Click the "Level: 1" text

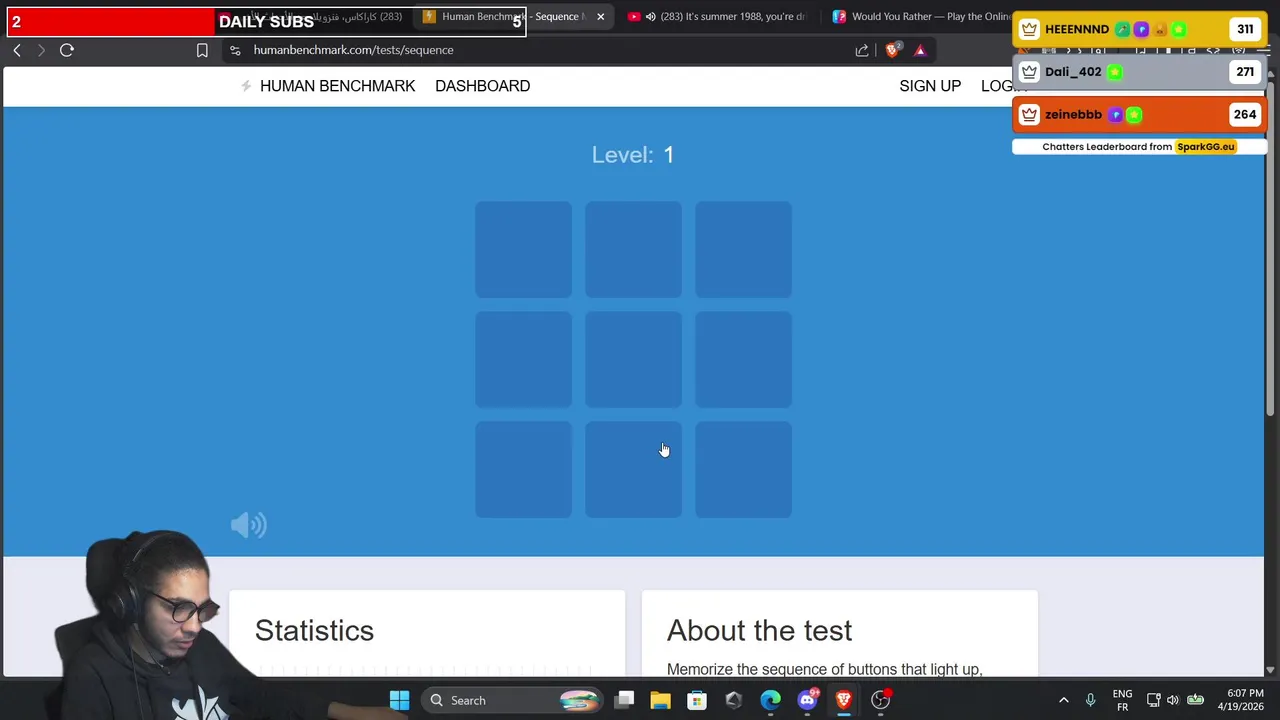pyautogui.click(x=633, y=154)
